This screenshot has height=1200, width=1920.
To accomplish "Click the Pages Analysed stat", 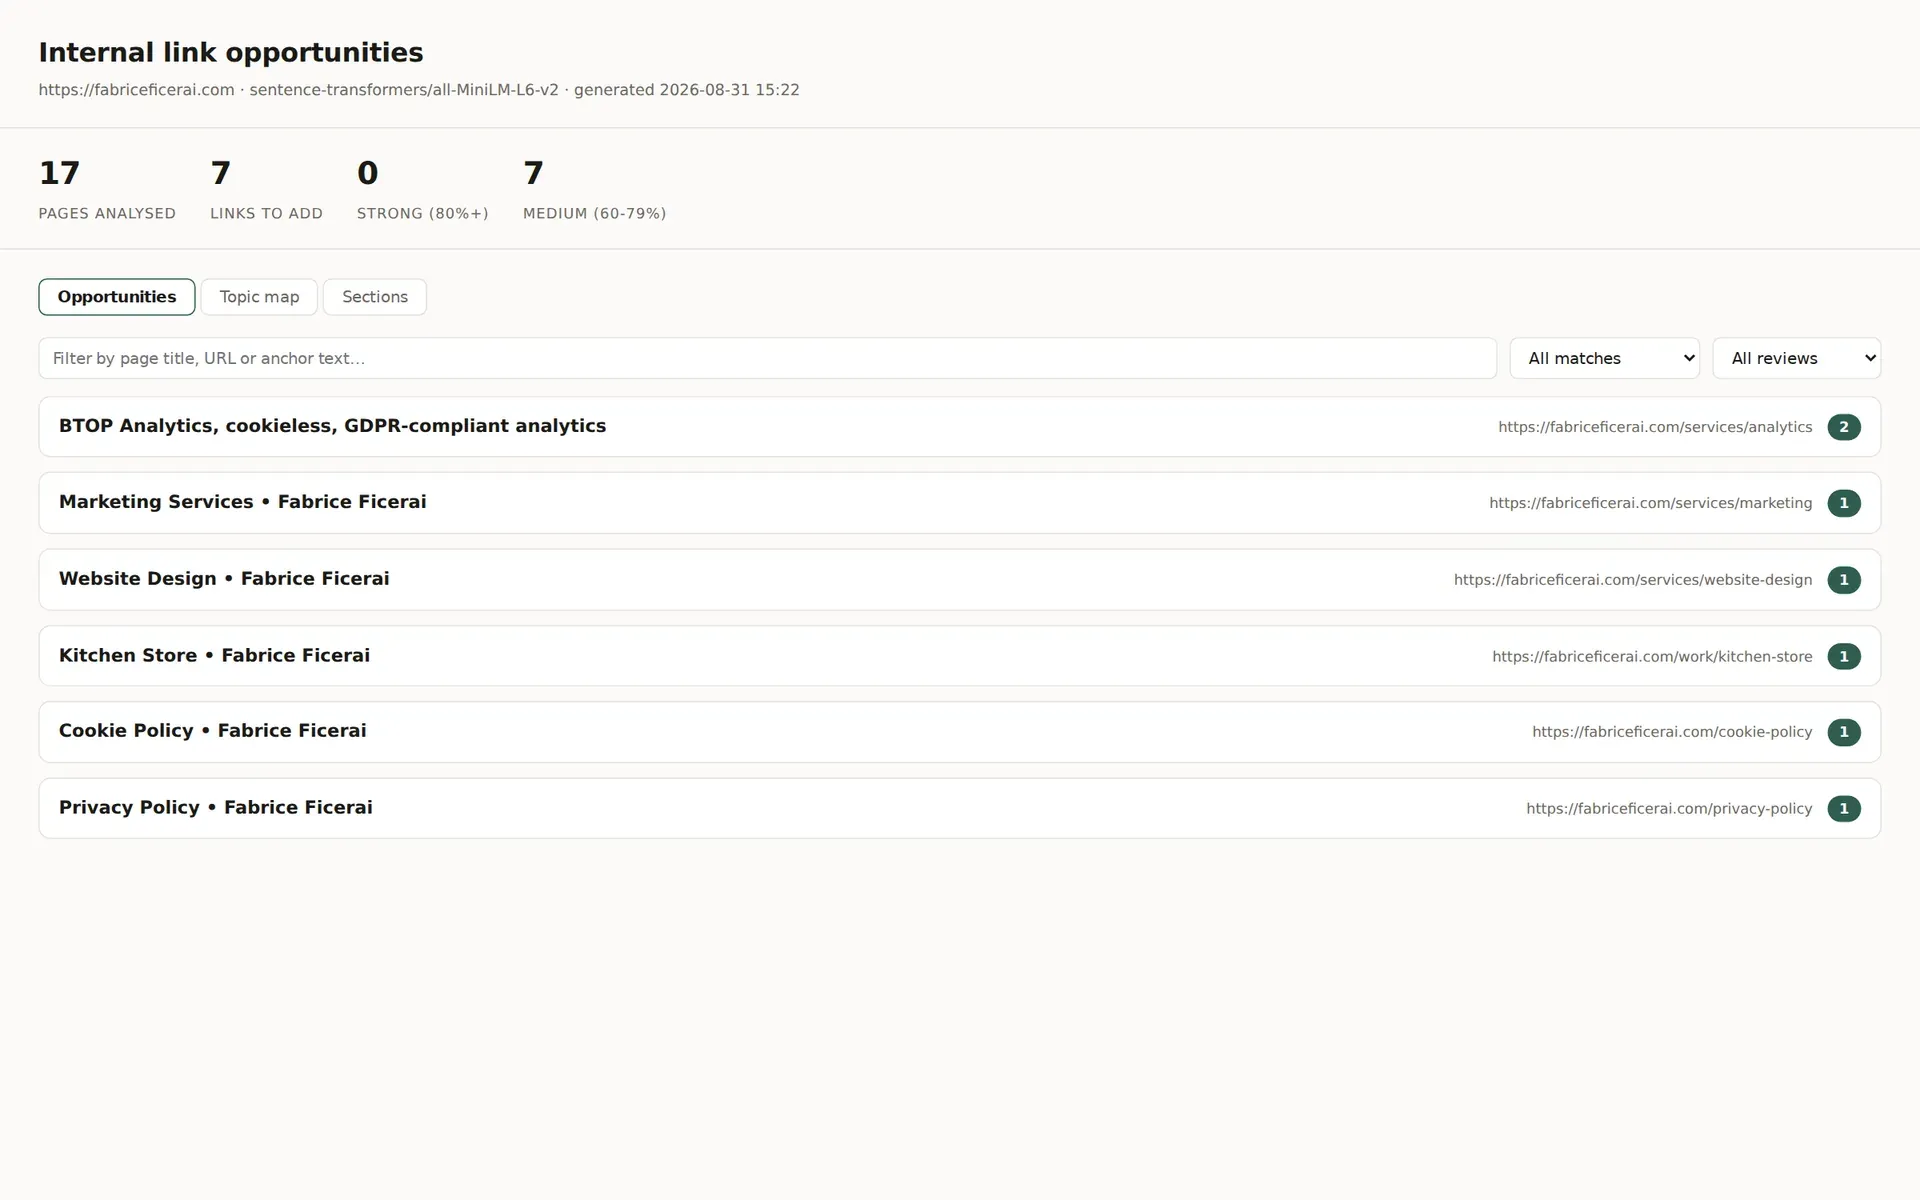I will [107, 189].
